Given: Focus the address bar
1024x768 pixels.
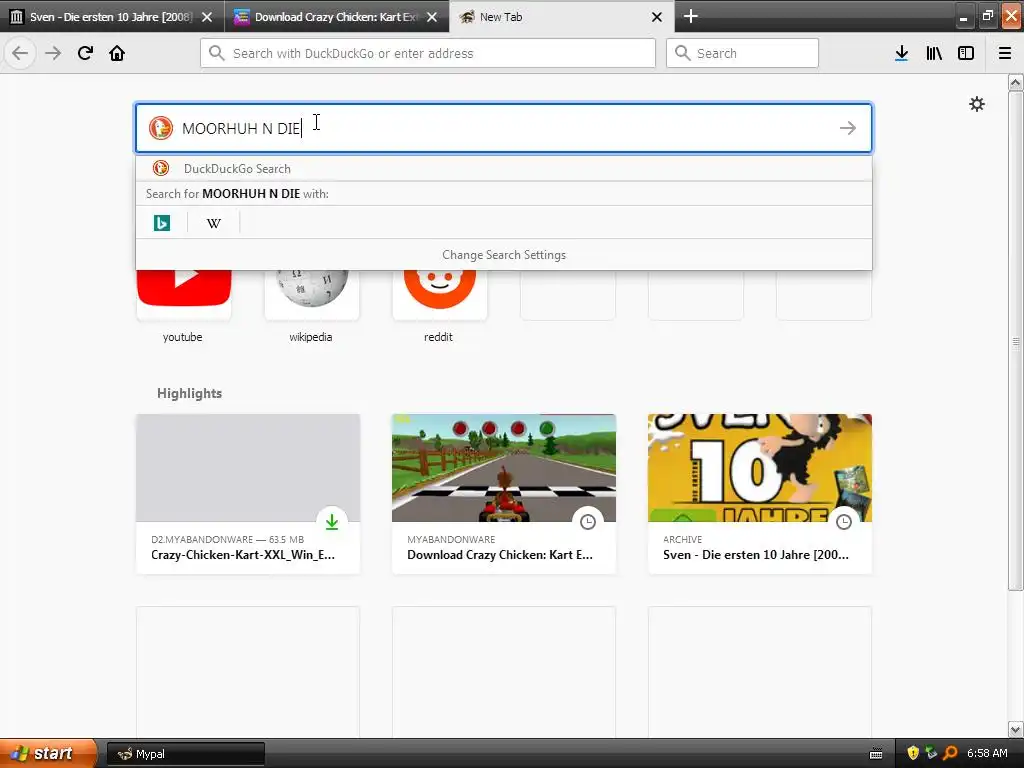Looking at the screenshot, I should click(x=428, y=53).
